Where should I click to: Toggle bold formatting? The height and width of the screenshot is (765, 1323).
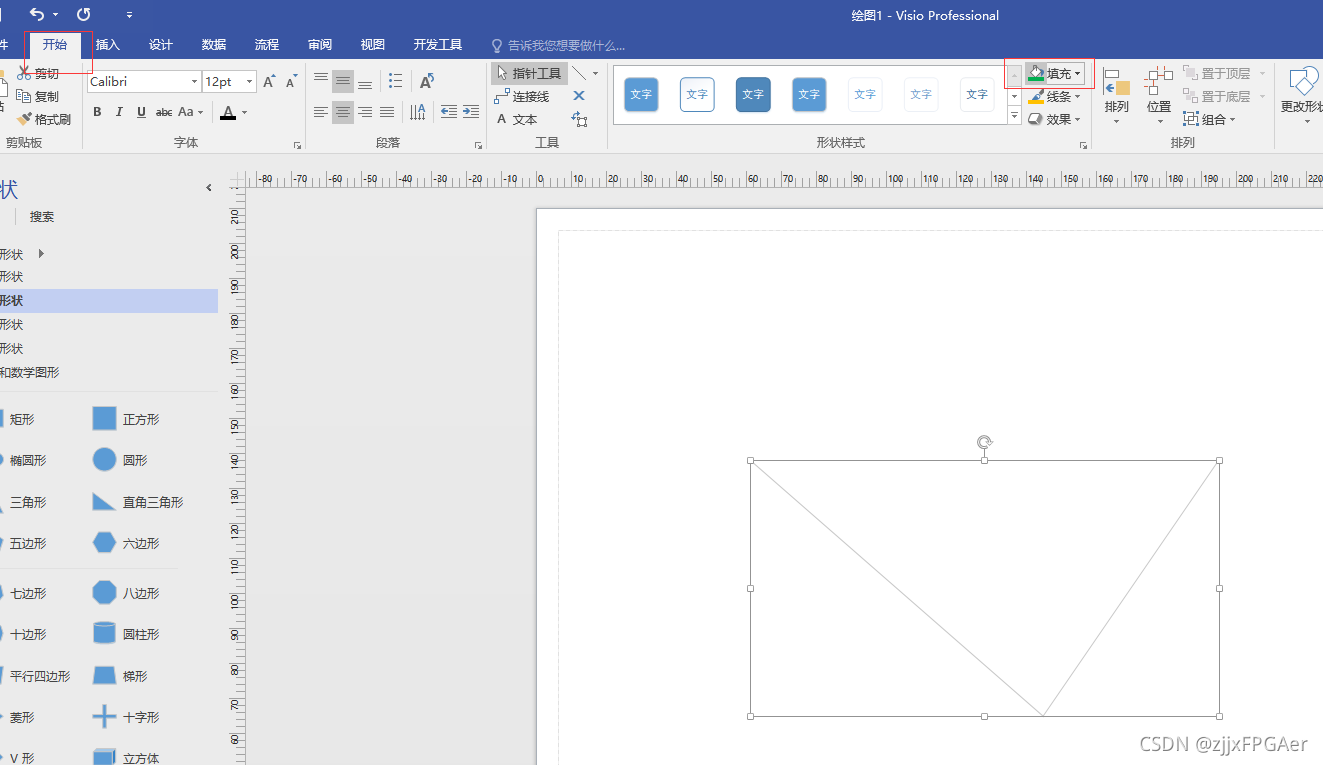[x=97, y=112]
